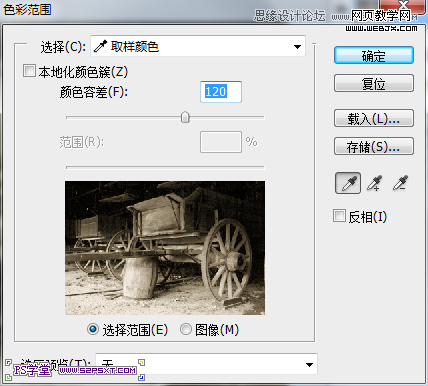The image size is (428, 386).
Task: Tick the 反相(I) invert checkbox
Action: [339, 216]
